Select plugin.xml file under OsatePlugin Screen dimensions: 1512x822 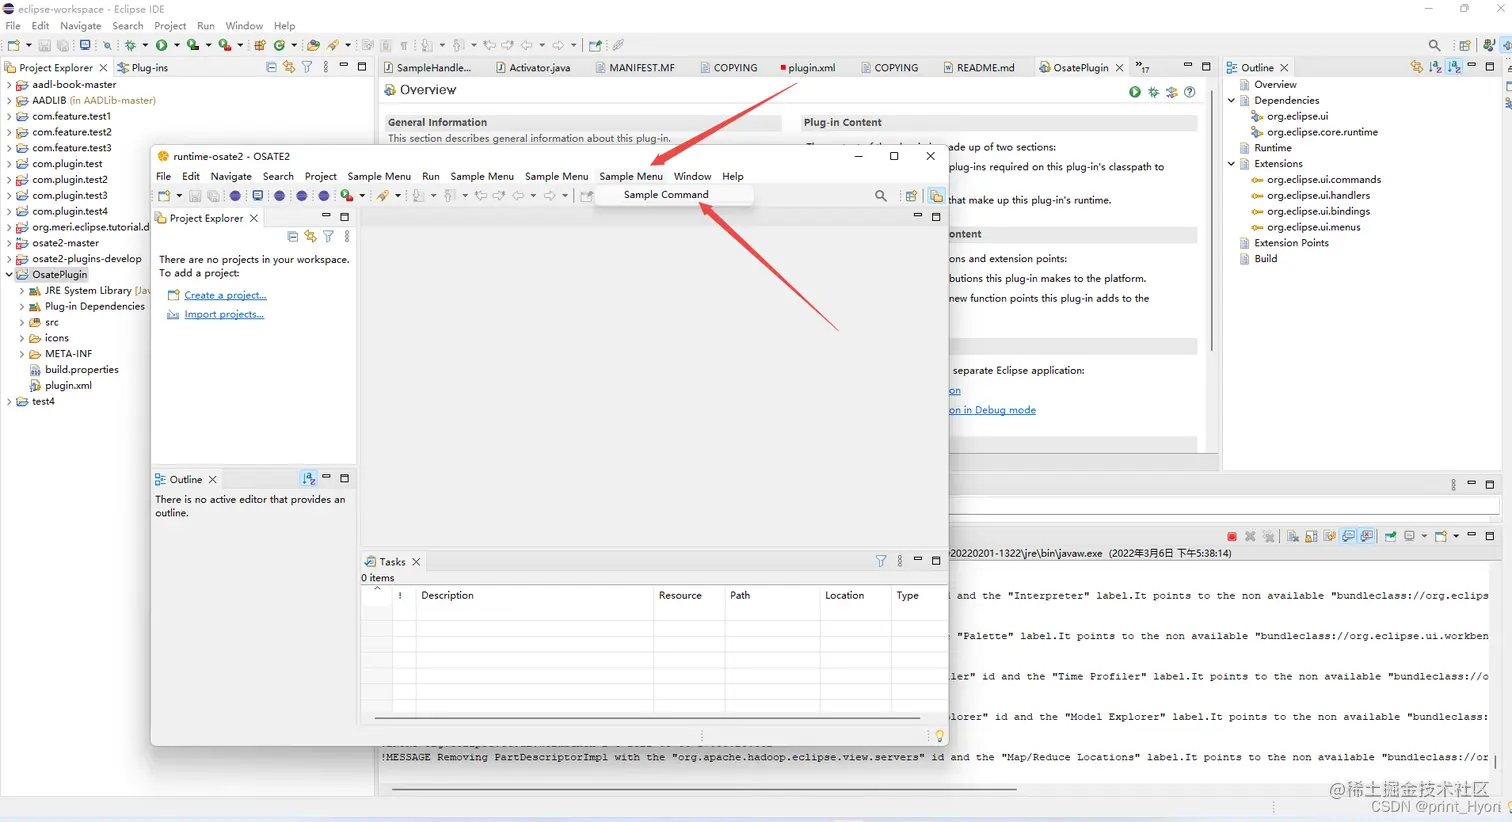tap(68, 386)
